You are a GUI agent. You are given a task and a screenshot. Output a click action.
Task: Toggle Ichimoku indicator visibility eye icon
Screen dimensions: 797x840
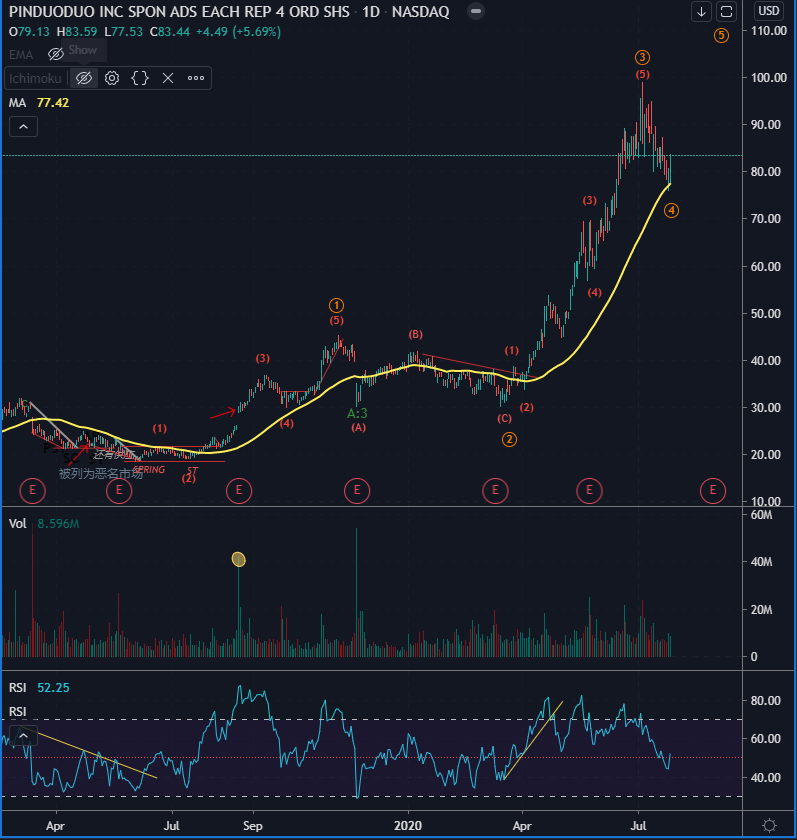(x=84, y=78)
